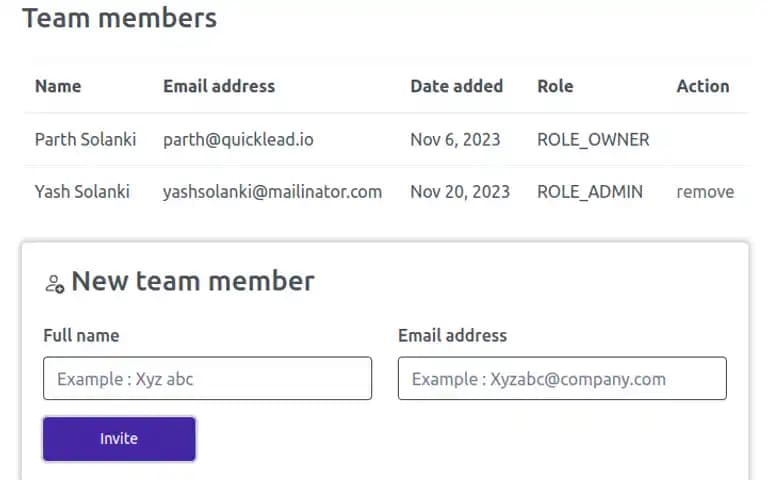
Task: Focus the Full name input field
Action: [207, 378]
